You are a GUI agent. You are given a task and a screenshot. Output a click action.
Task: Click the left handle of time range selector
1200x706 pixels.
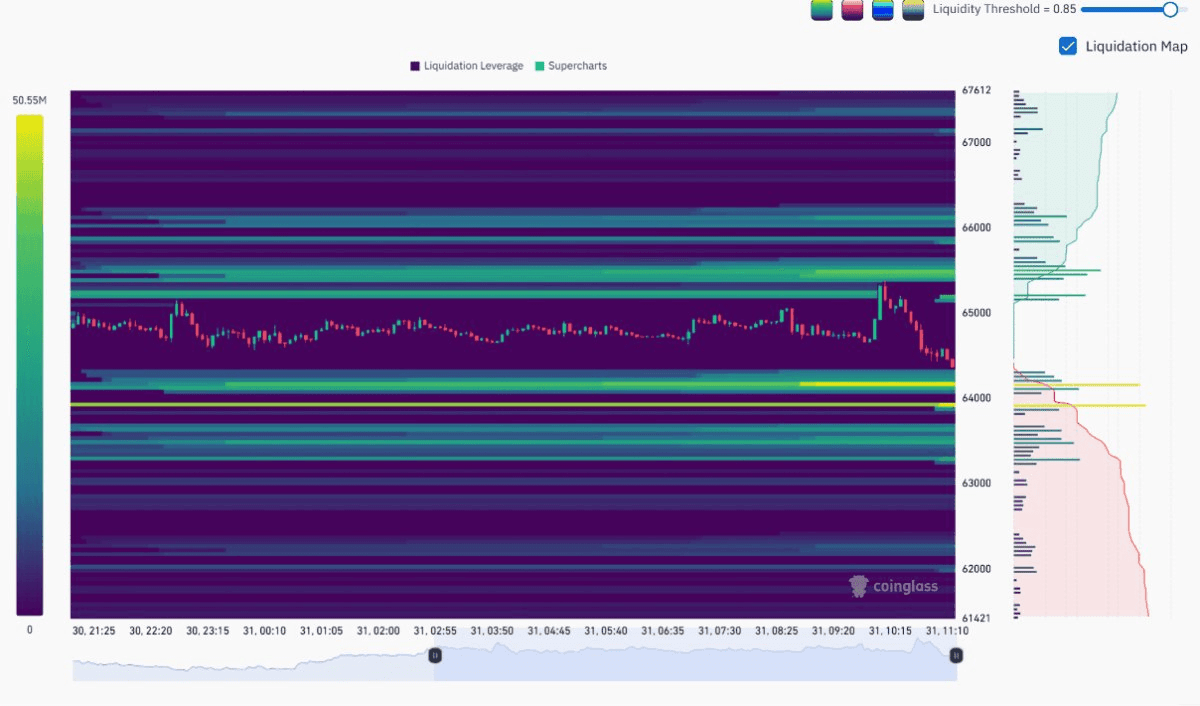point(435,655)
